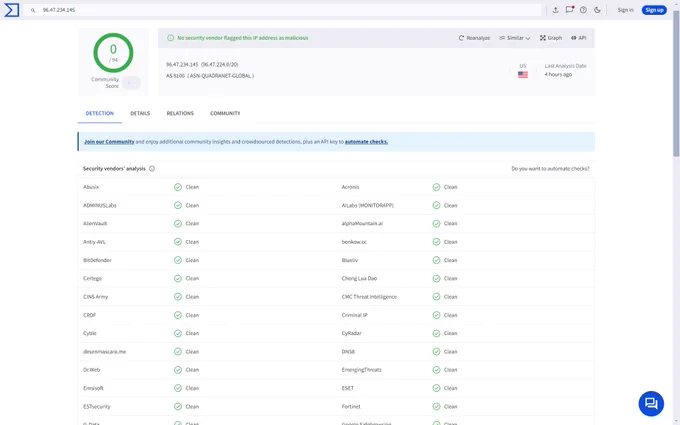Click the clean checkmark for alphaMountain.ai
The image size is (680, 425).
tap(436, 224)
